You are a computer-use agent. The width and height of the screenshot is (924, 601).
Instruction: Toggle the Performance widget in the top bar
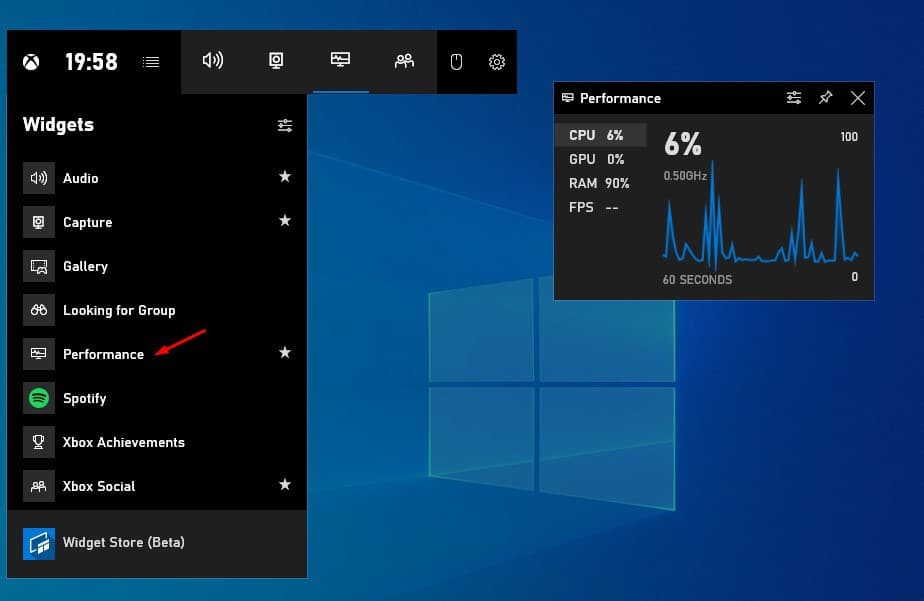click(x=341, y=60)
